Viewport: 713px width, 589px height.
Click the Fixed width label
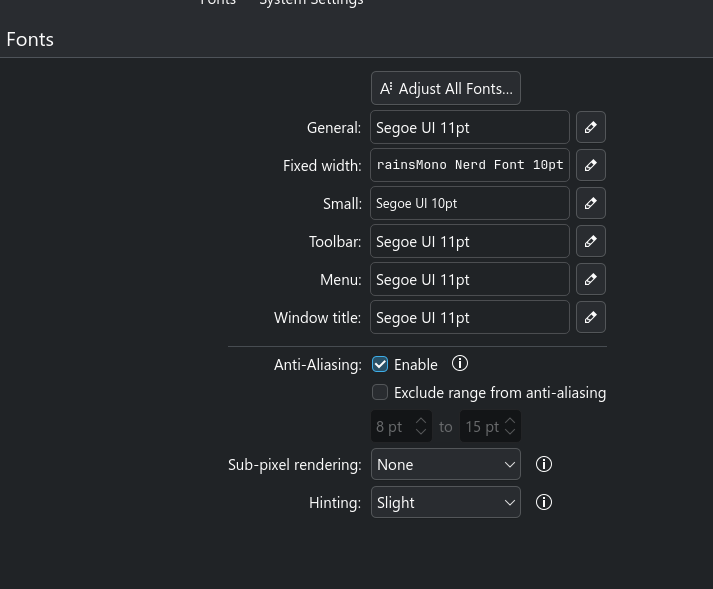[x=322, y=166]
